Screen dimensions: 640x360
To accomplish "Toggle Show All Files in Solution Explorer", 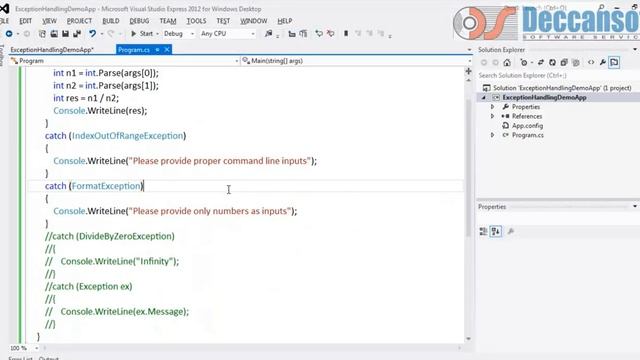I will tap(576, 62).
